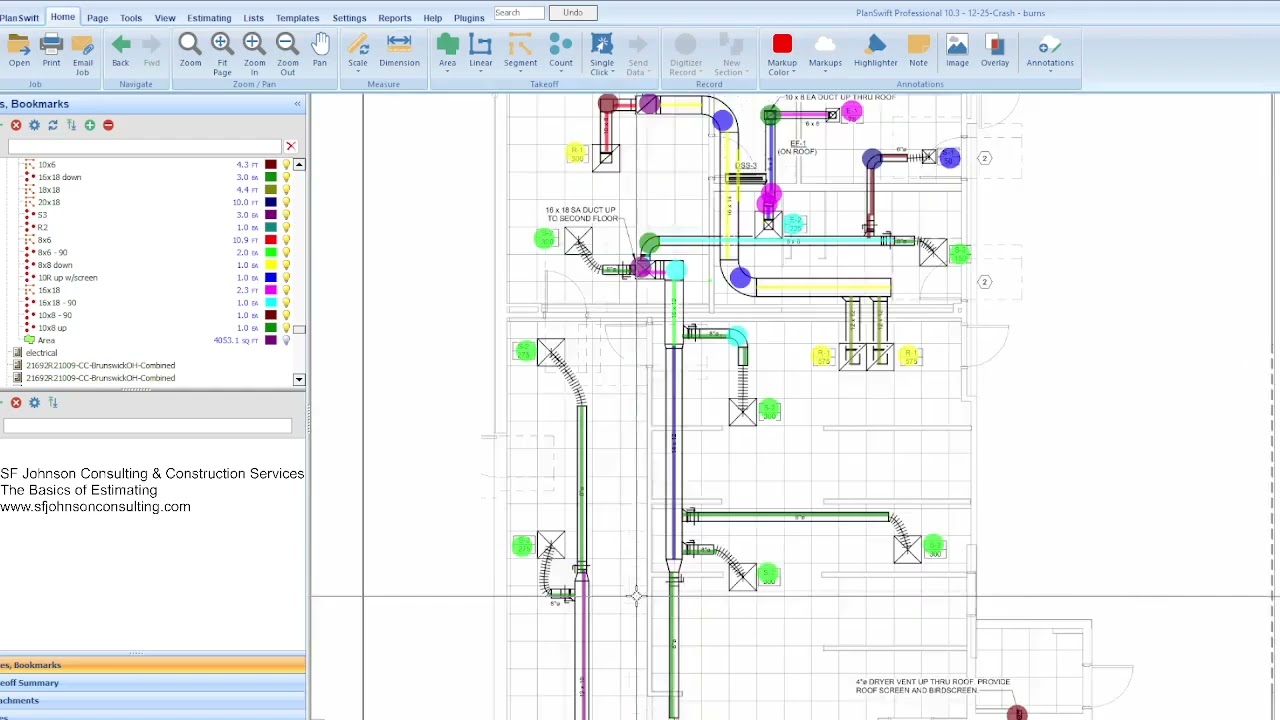Toggle visibility bulb for S3 item
This screenshot has height=720, width=1280.
click(x=286, y=215)
